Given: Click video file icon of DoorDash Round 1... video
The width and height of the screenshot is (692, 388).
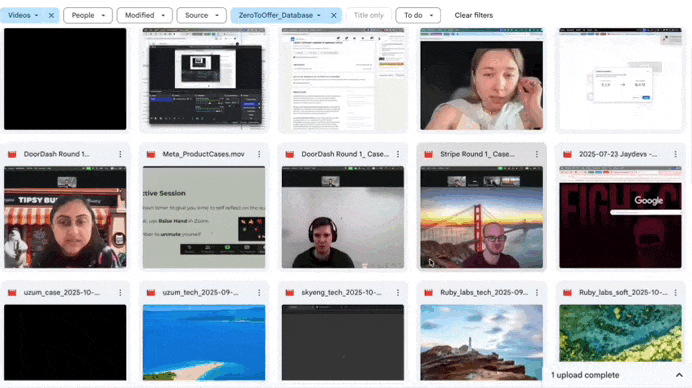Looking at the screenshot, I should [x=12, y=154].
